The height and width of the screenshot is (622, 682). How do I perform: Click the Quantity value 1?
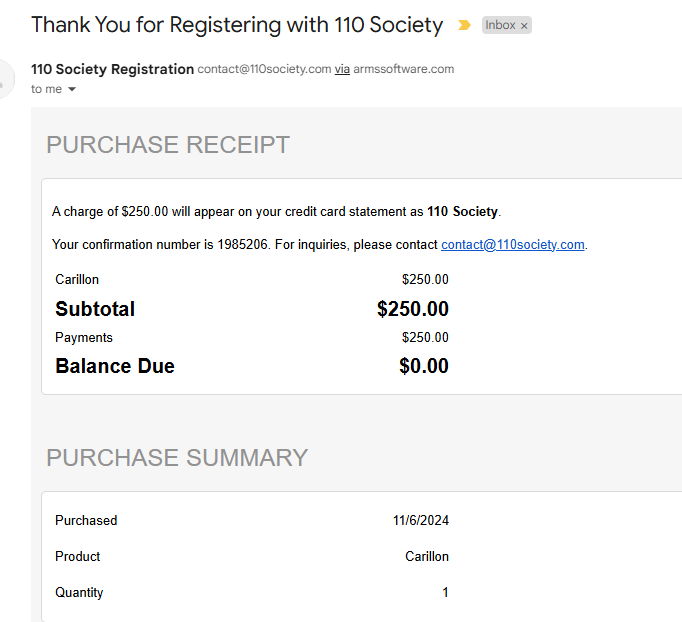point(445,592)
